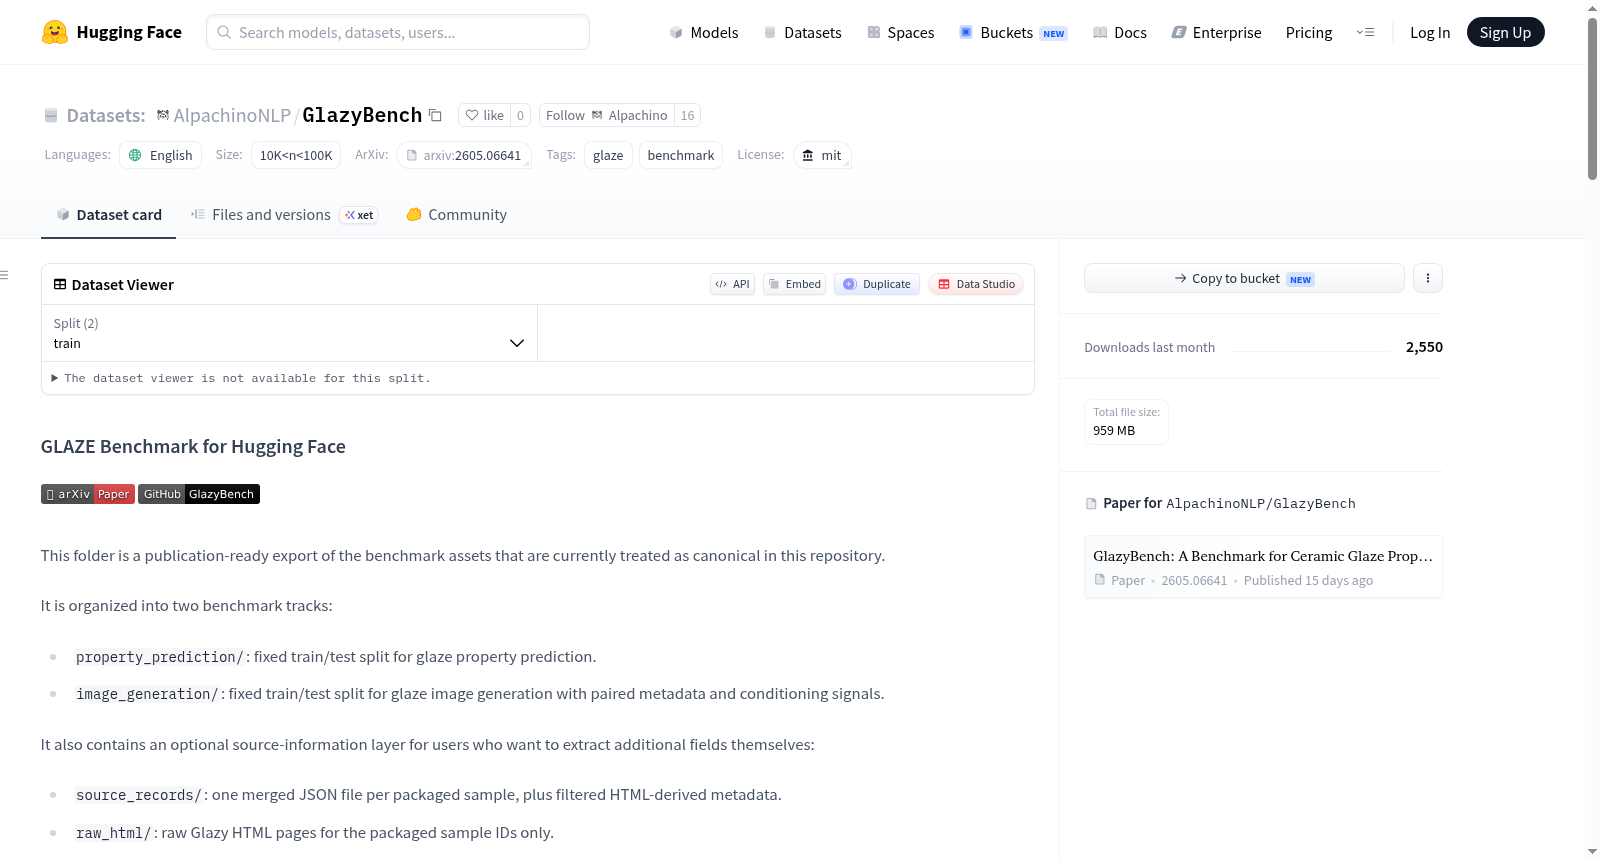Click the mit license tag

click(x=822, y=155)
